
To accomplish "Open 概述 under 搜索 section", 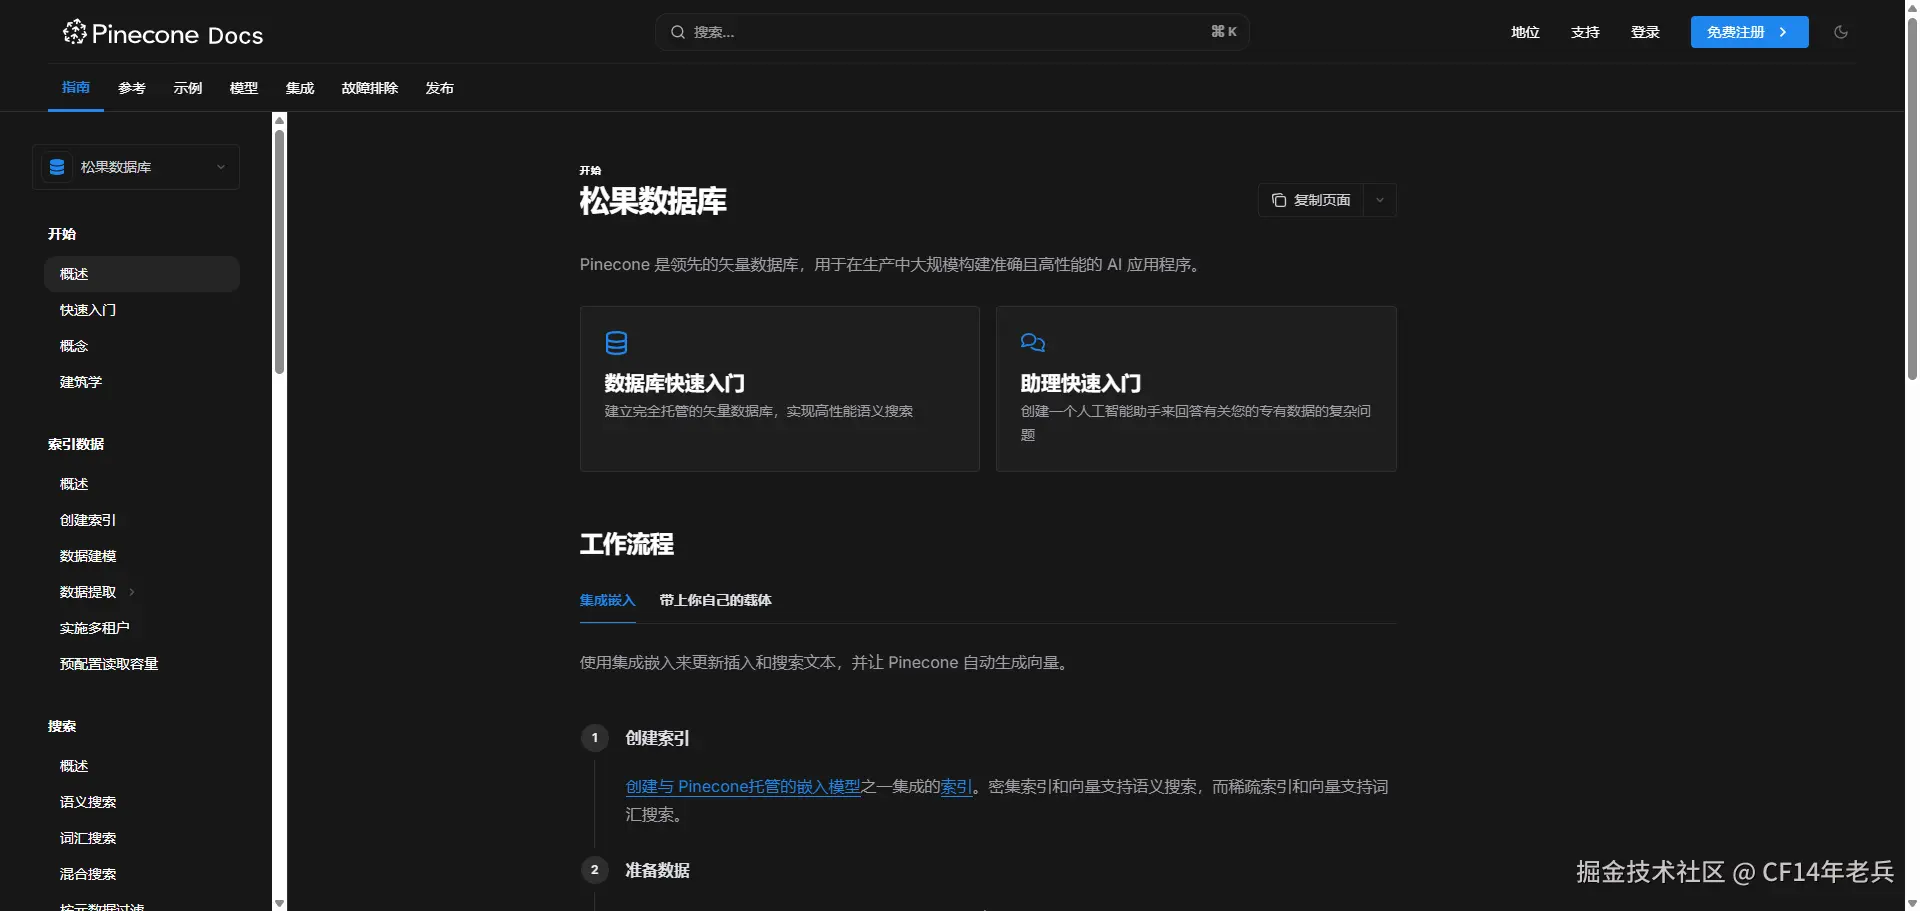I will tap(142, 766).
